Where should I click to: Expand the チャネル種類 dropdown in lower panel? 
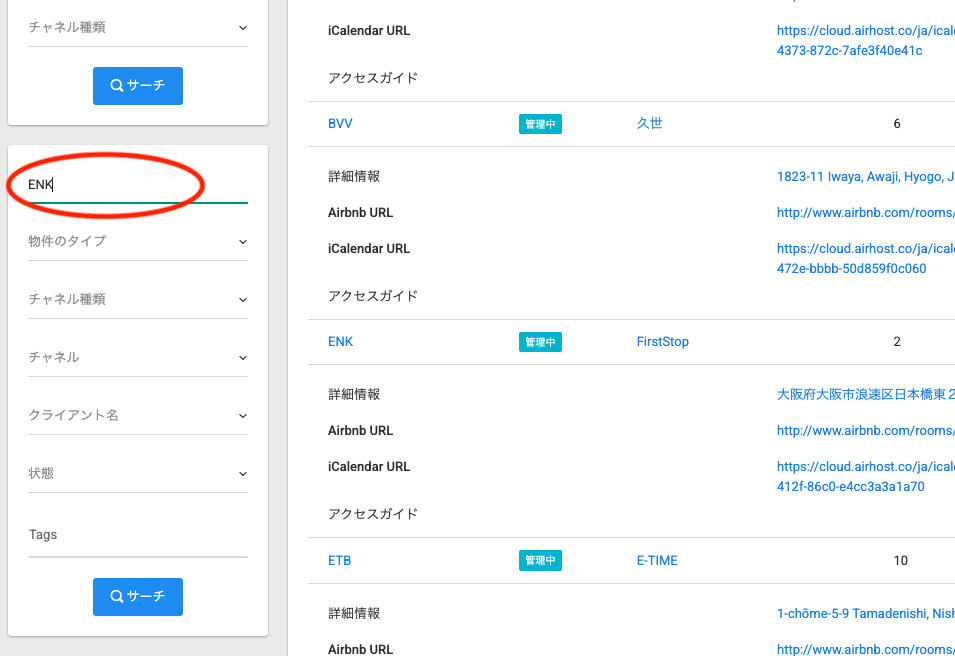pyautogui.click(x=138, y=299)
